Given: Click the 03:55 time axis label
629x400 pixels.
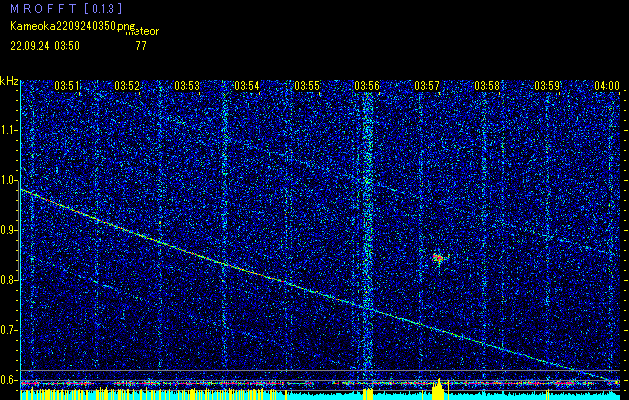Looking at the screenshot, I should point(307,85).
